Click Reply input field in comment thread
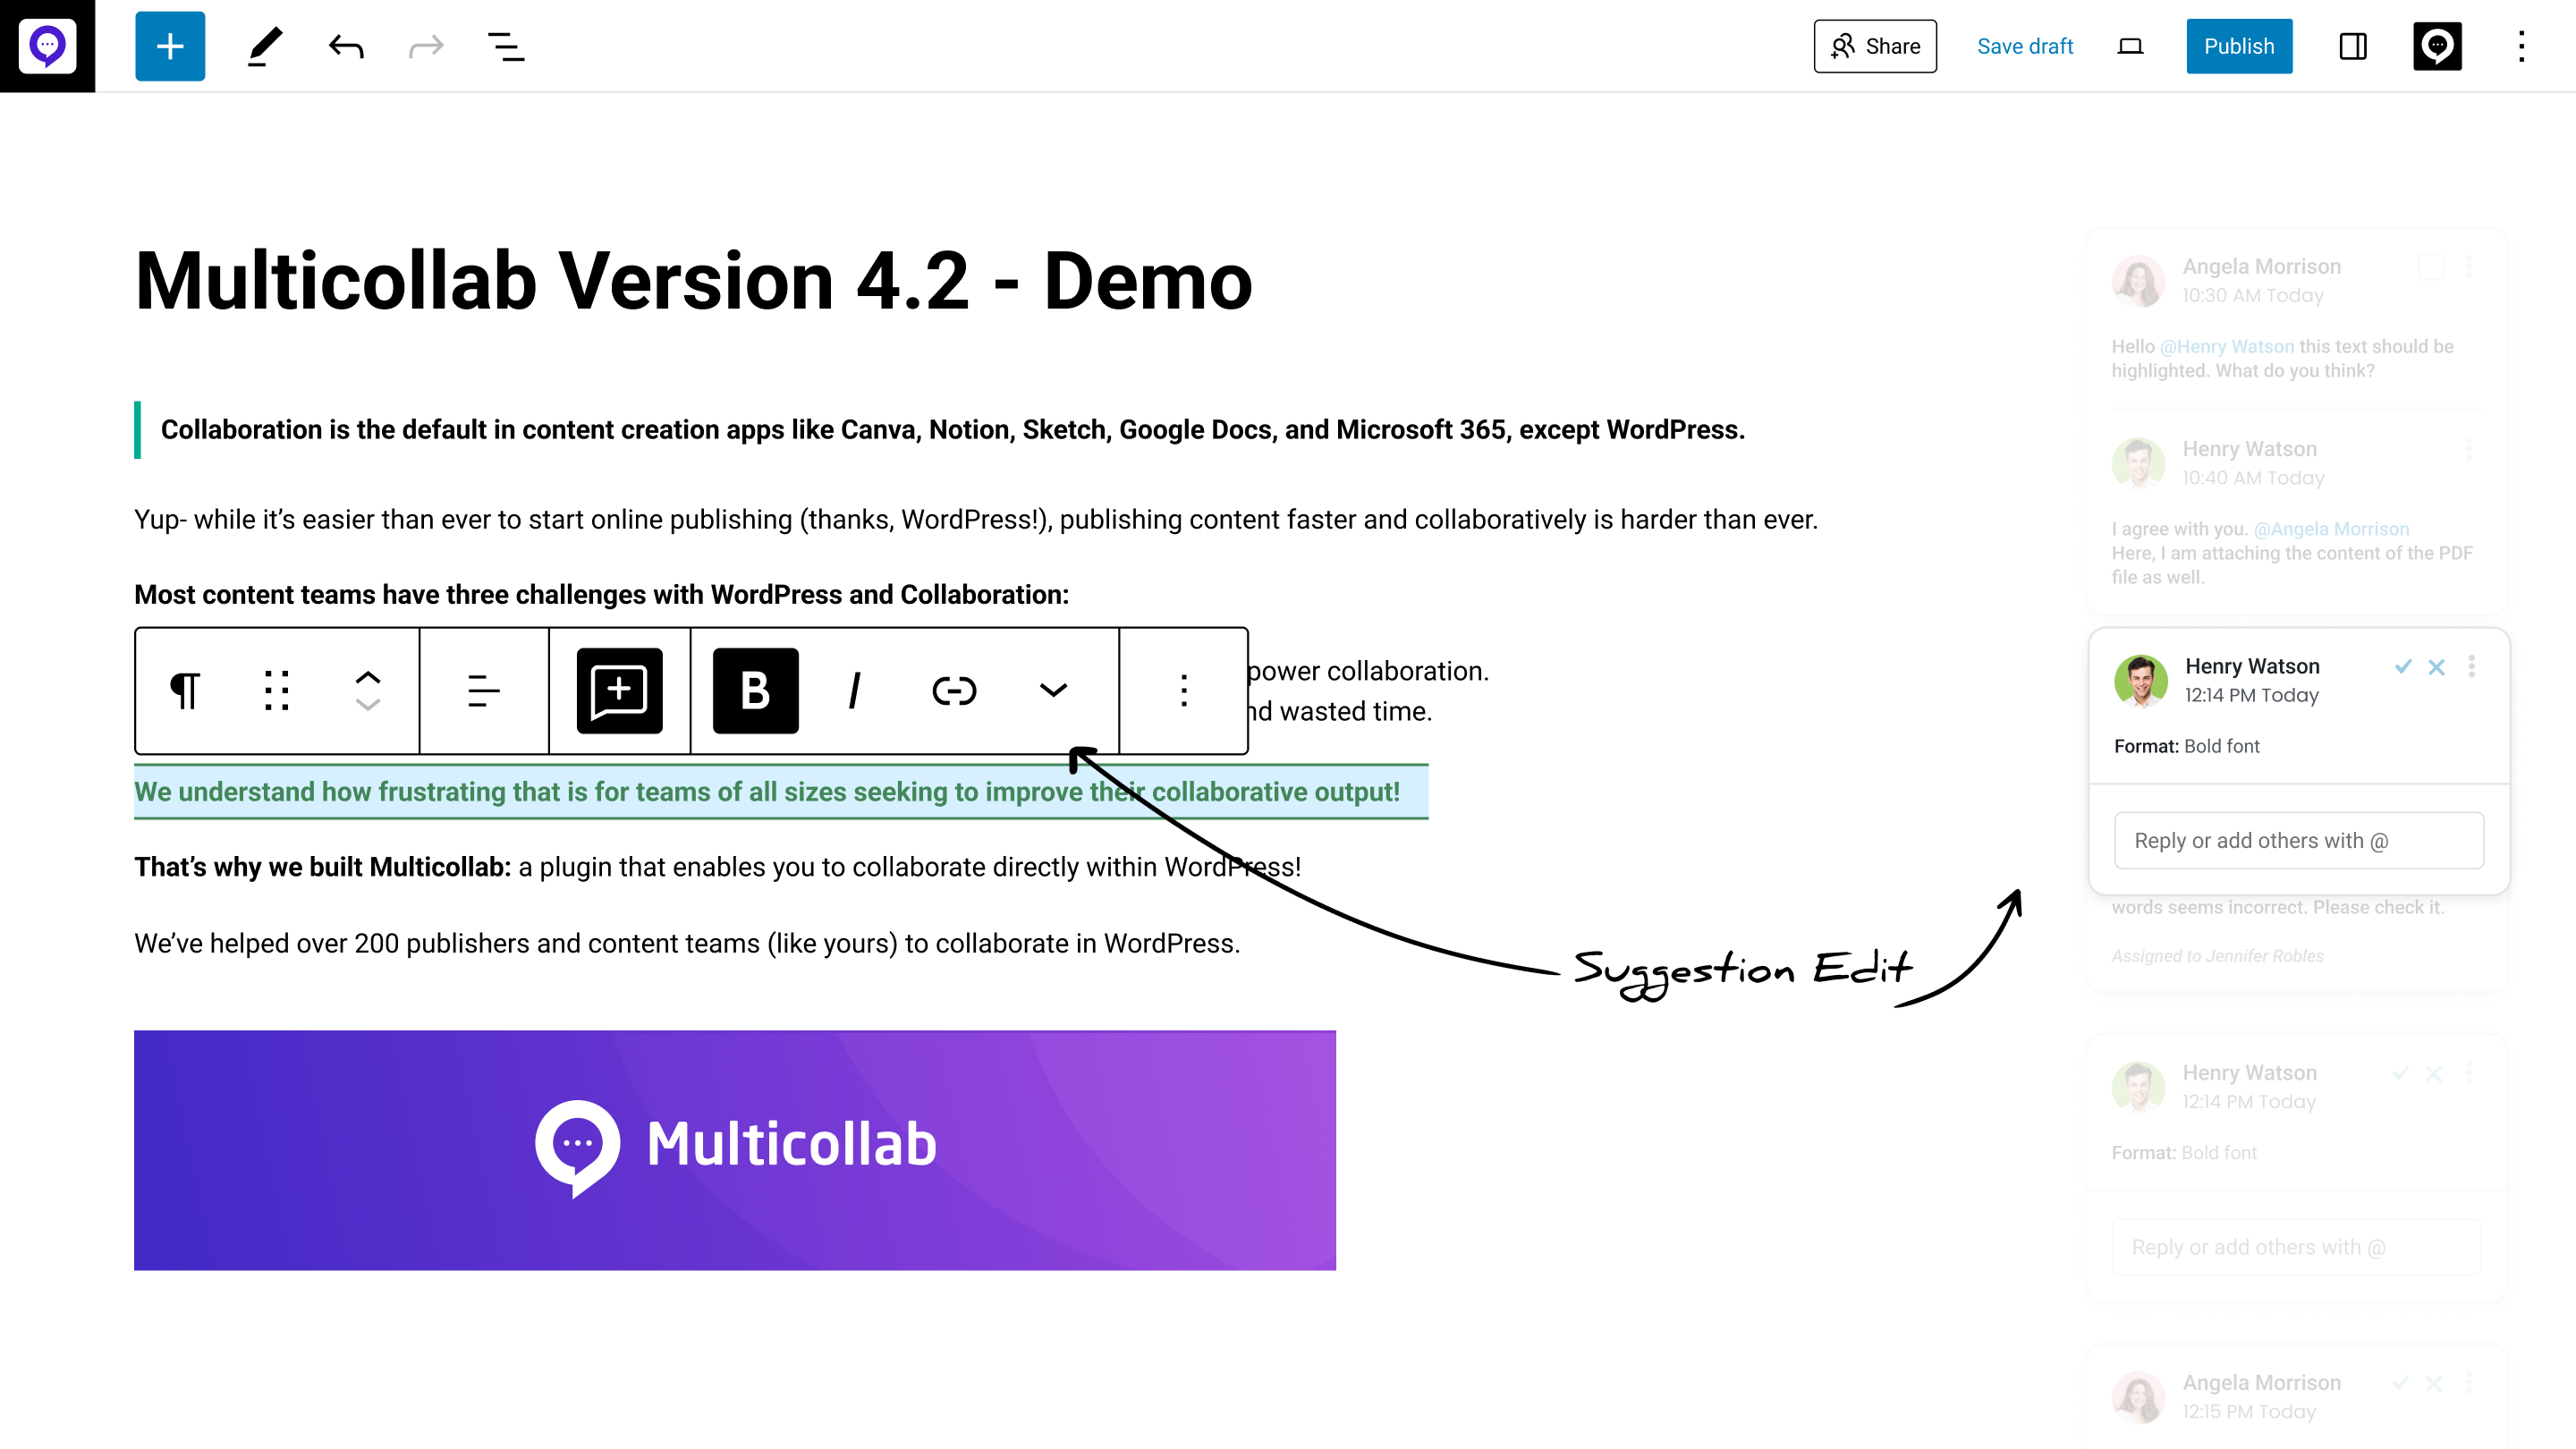2576x1449 pixels. [x=2298, y=841]
